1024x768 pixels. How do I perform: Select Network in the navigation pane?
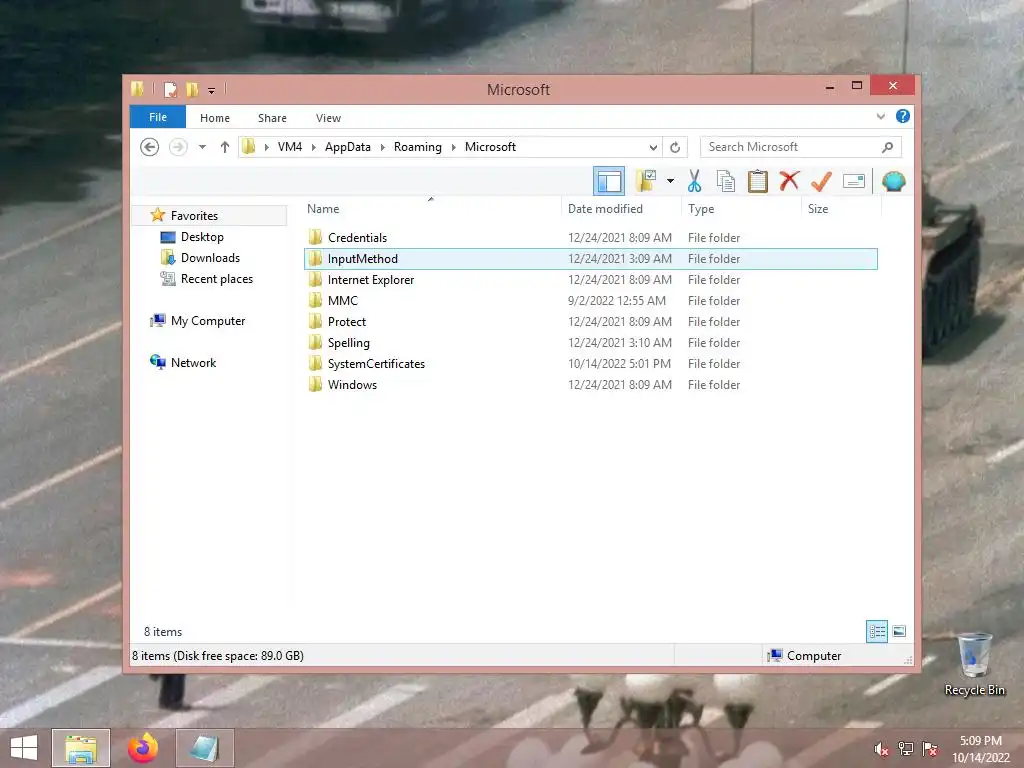(x=193, y=362)
